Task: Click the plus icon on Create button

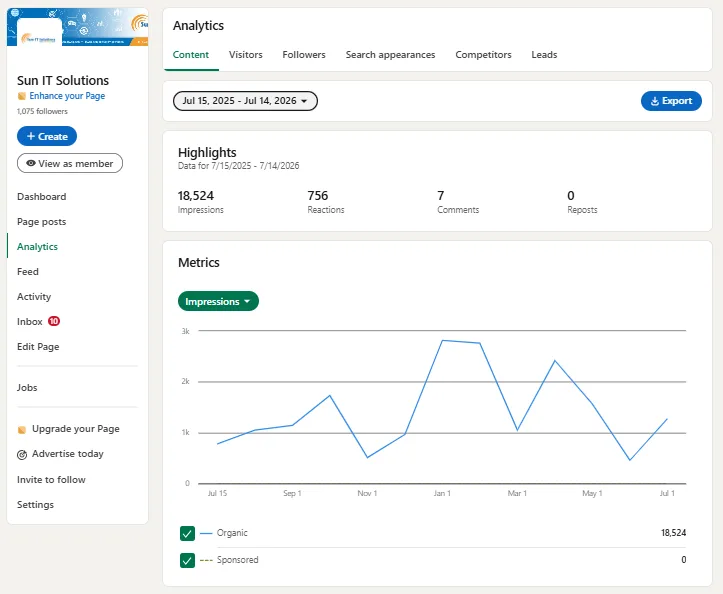Action: tap(31, 136)
